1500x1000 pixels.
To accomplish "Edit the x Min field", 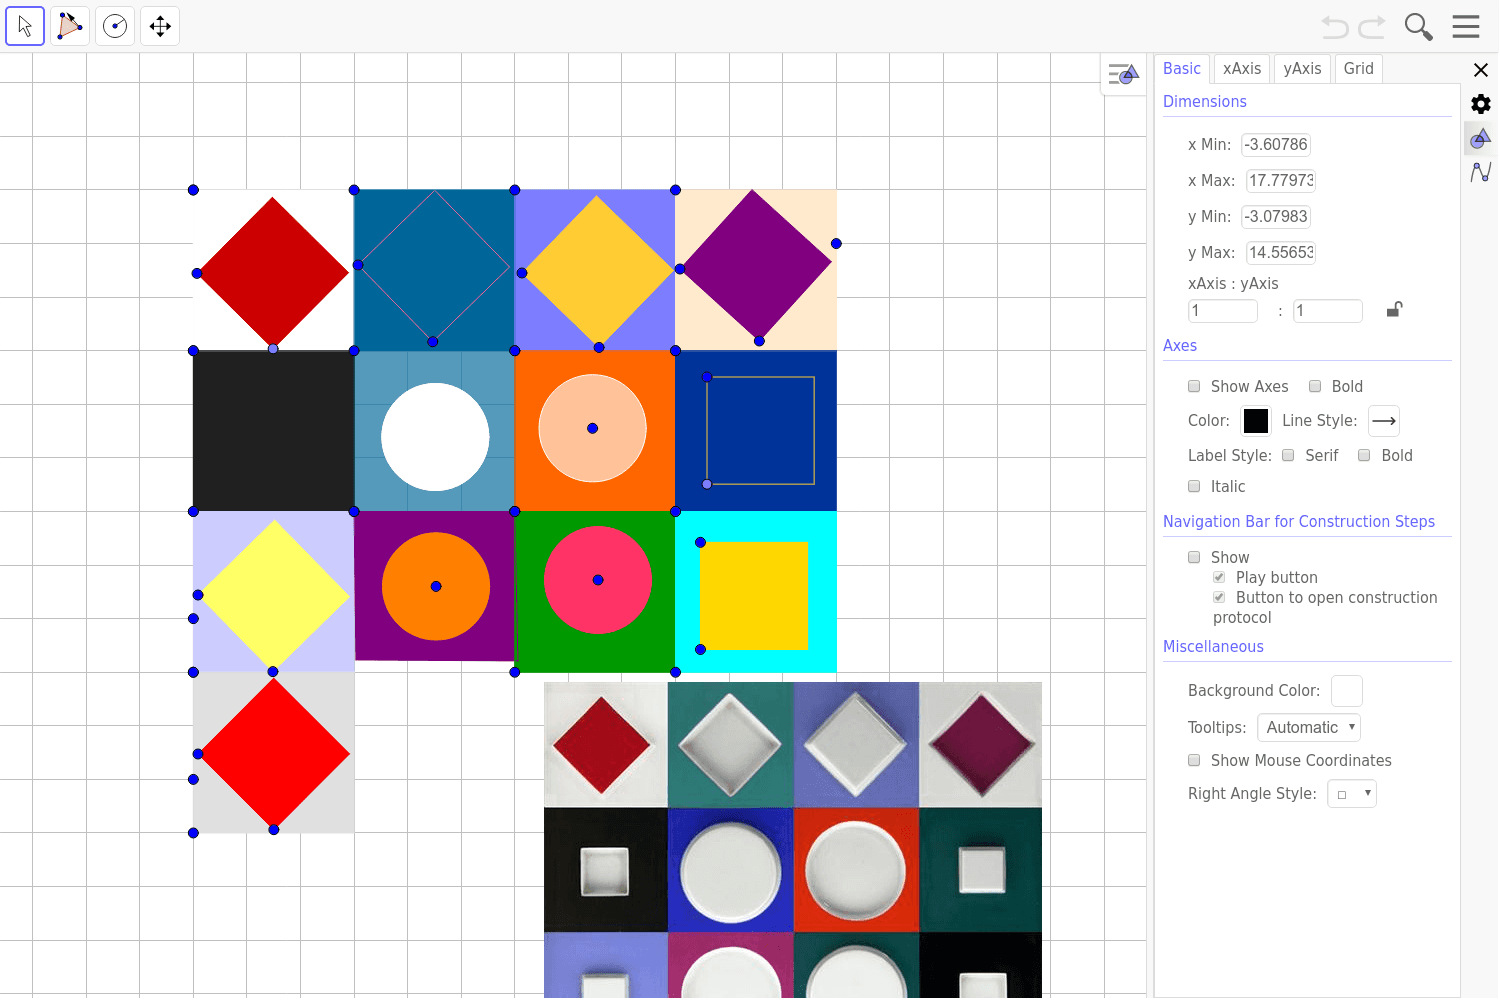I will click(x=1276, y=144).
